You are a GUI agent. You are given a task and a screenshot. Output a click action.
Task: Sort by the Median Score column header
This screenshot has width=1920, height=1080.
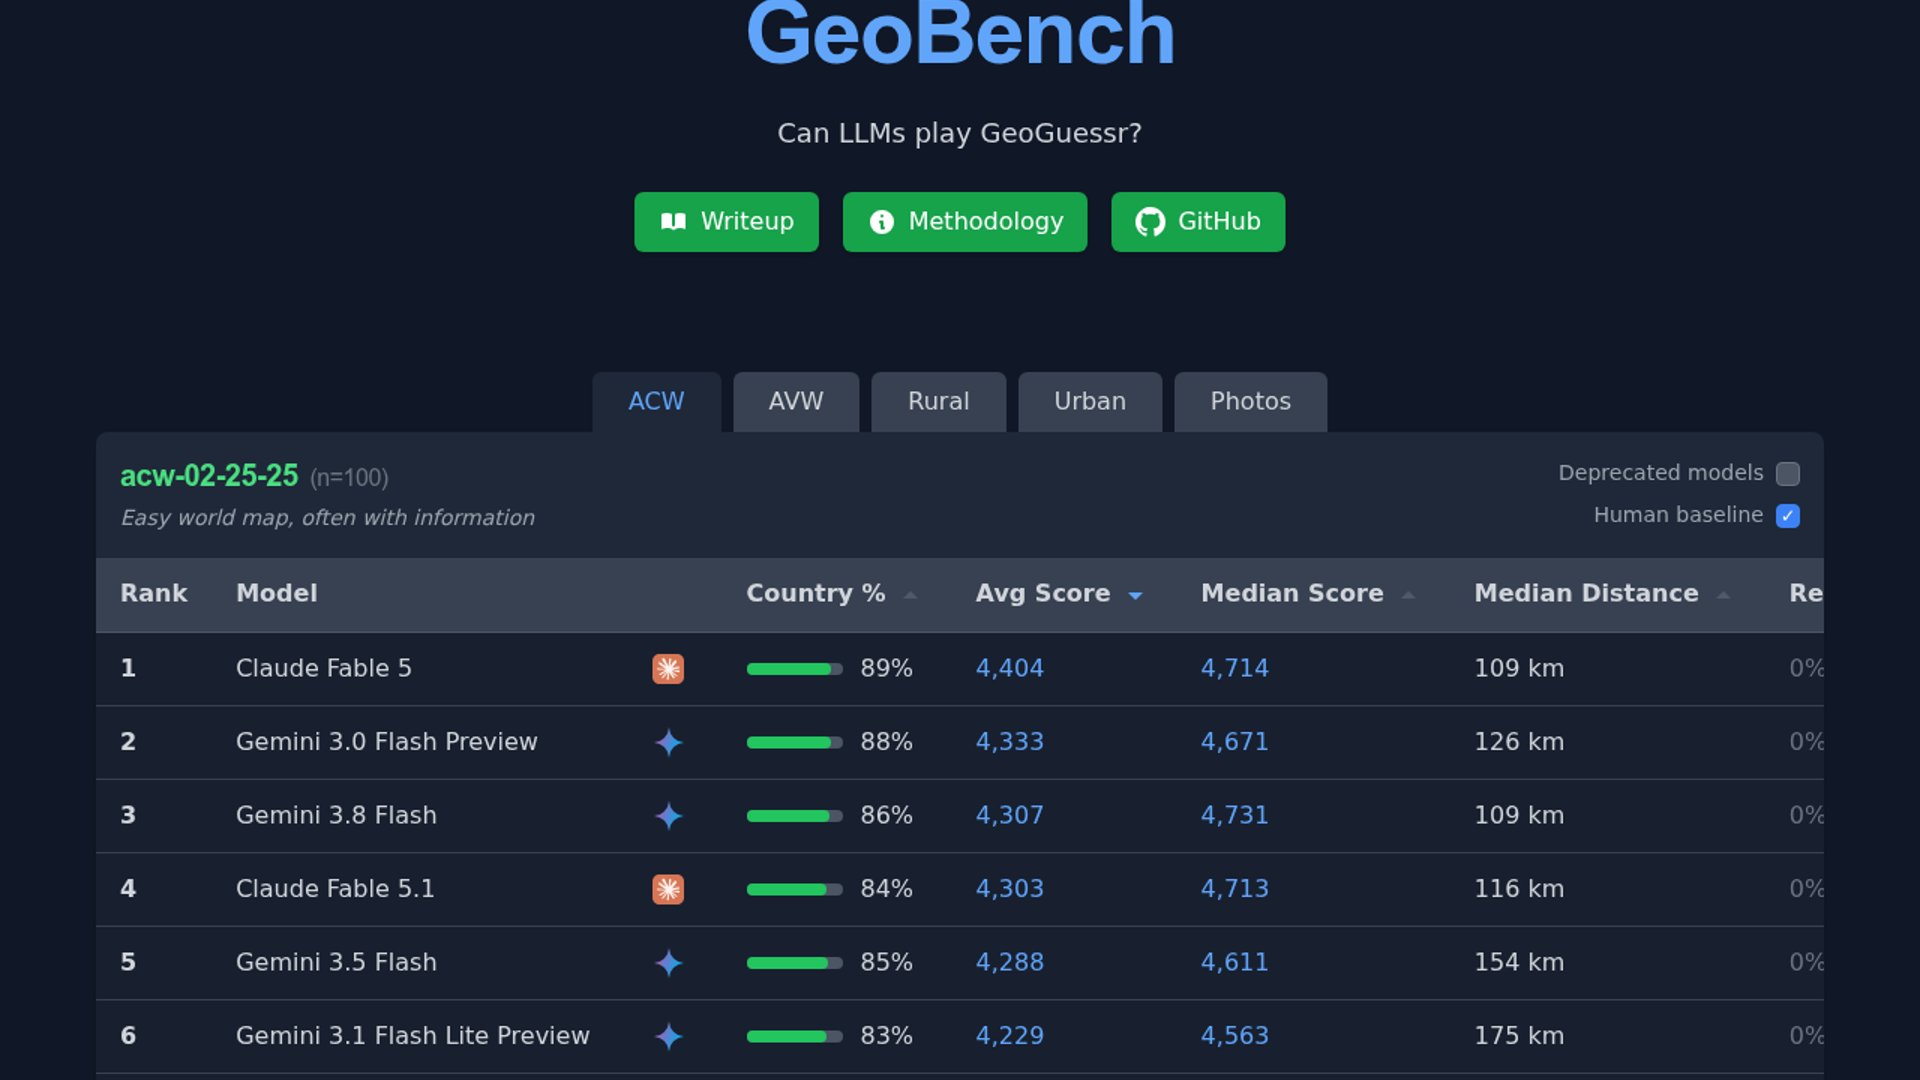point(1307,594)
